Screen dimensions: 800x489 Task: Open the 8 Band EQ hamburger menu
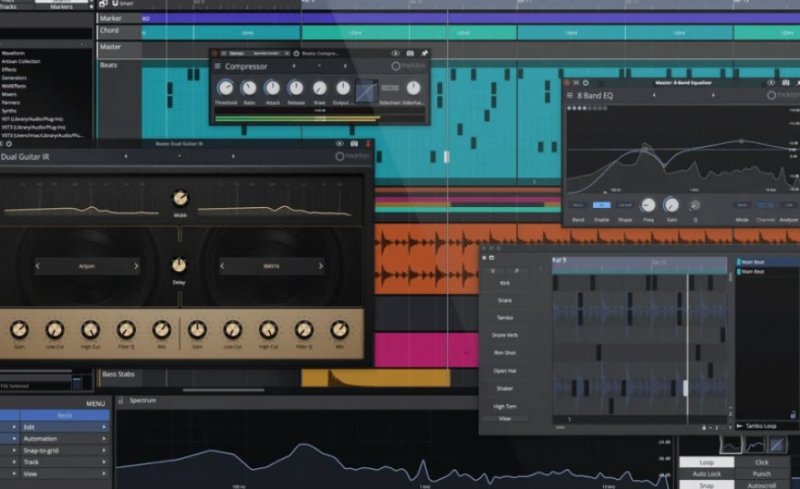coord(570,96)
